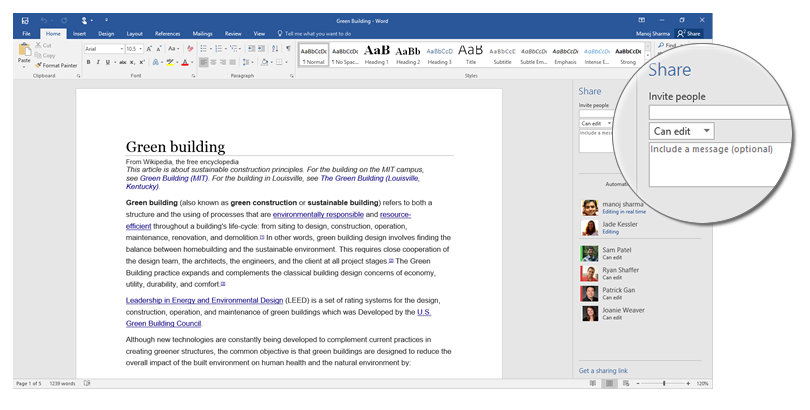810x410 pixels.
Task: Decrease font size with Shrink Font icon
Action: [159, 49]
